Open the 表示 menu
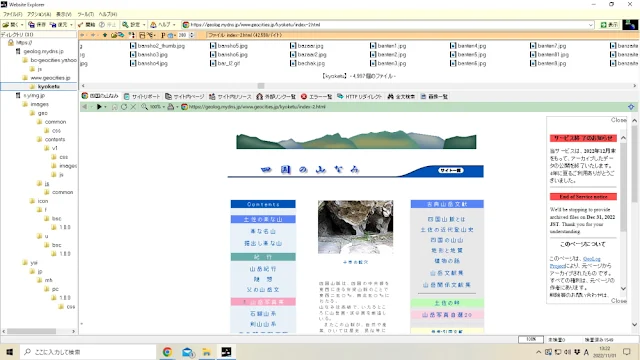The height and width of the screenshot is (360, 640). point(63,14)
